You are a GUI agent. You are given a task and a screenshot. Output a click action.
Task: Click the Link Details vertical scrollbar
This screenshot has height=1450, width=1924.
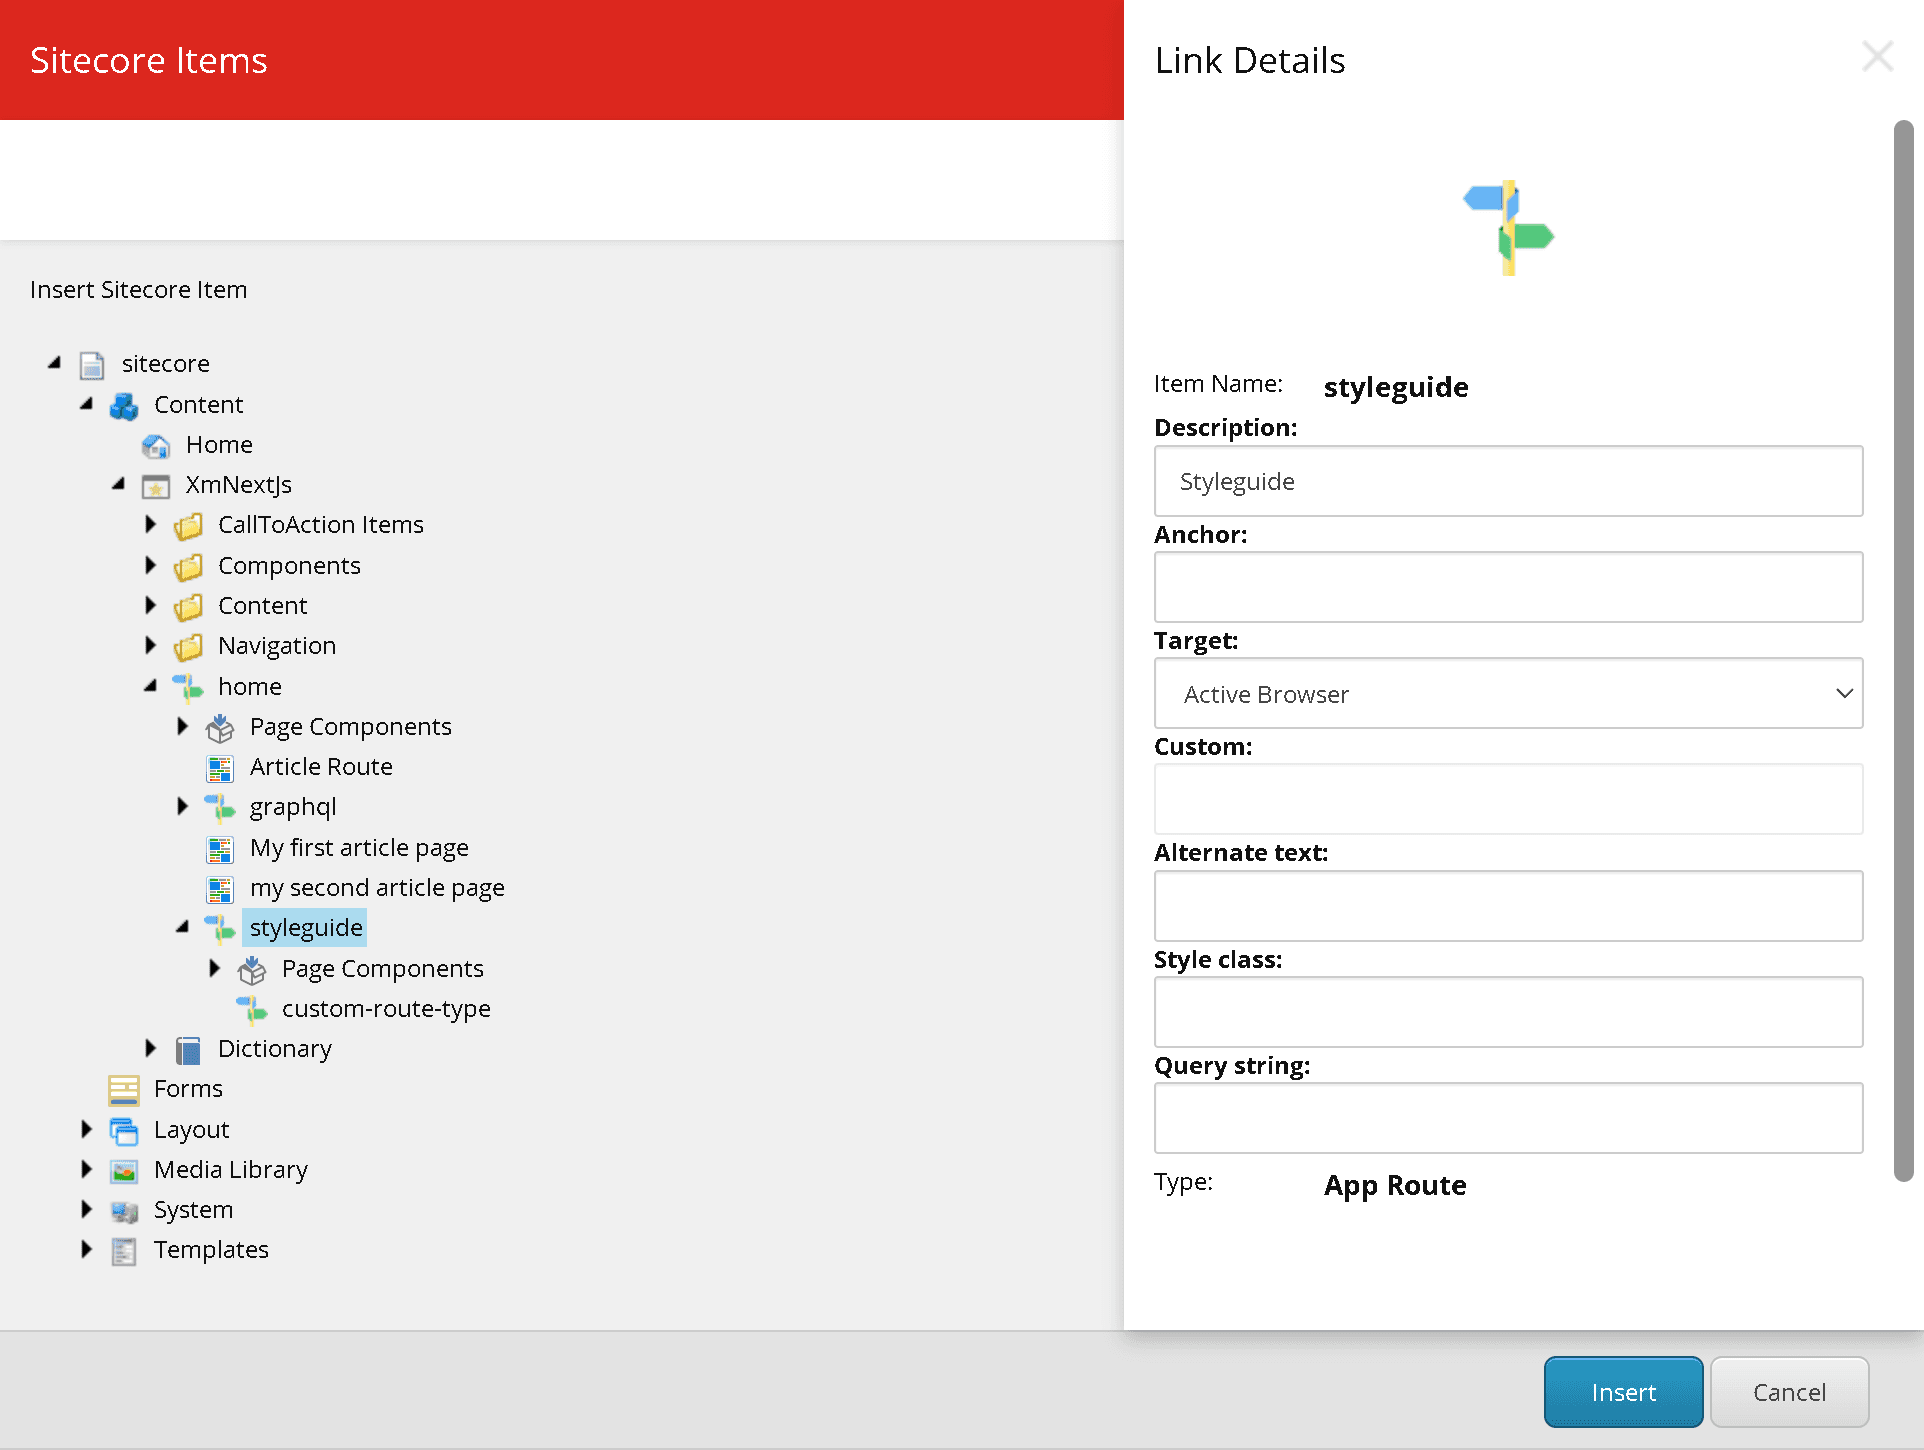[x=1903, y=650]
